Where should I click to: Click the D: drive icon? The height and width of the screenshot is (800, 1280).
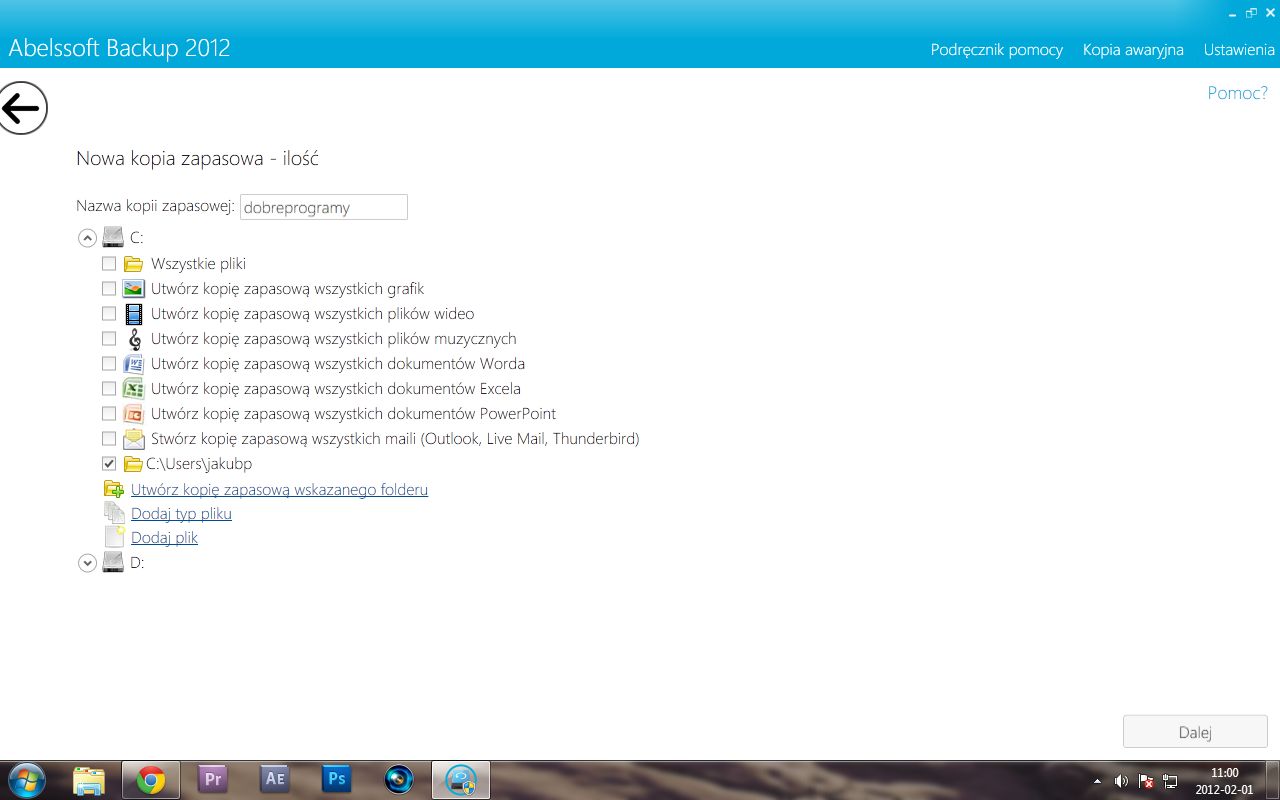click(x=113, y=562)
